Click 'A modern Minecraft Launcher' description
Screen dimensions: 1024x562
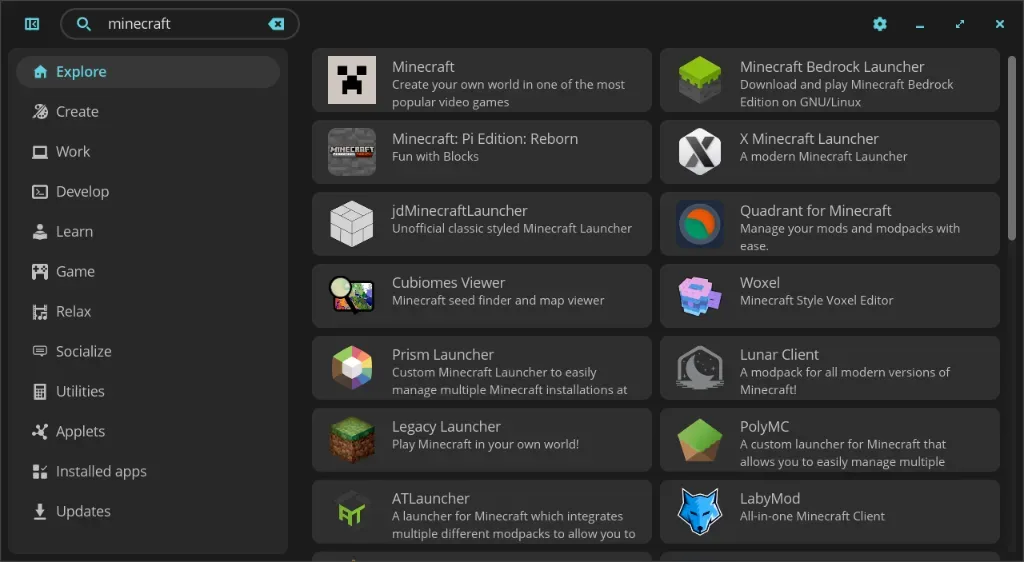click(824, 157)
